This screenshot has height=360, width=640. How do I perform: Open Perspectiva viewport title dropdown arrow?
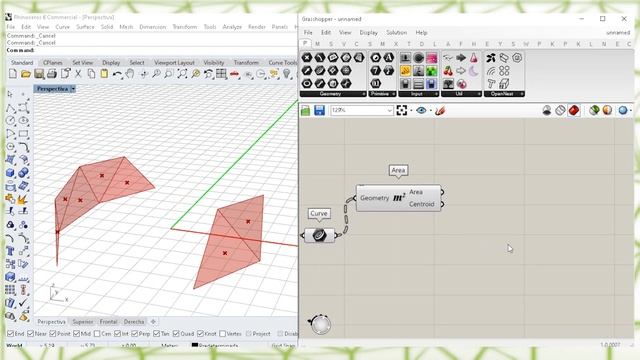tap(73, 89)
